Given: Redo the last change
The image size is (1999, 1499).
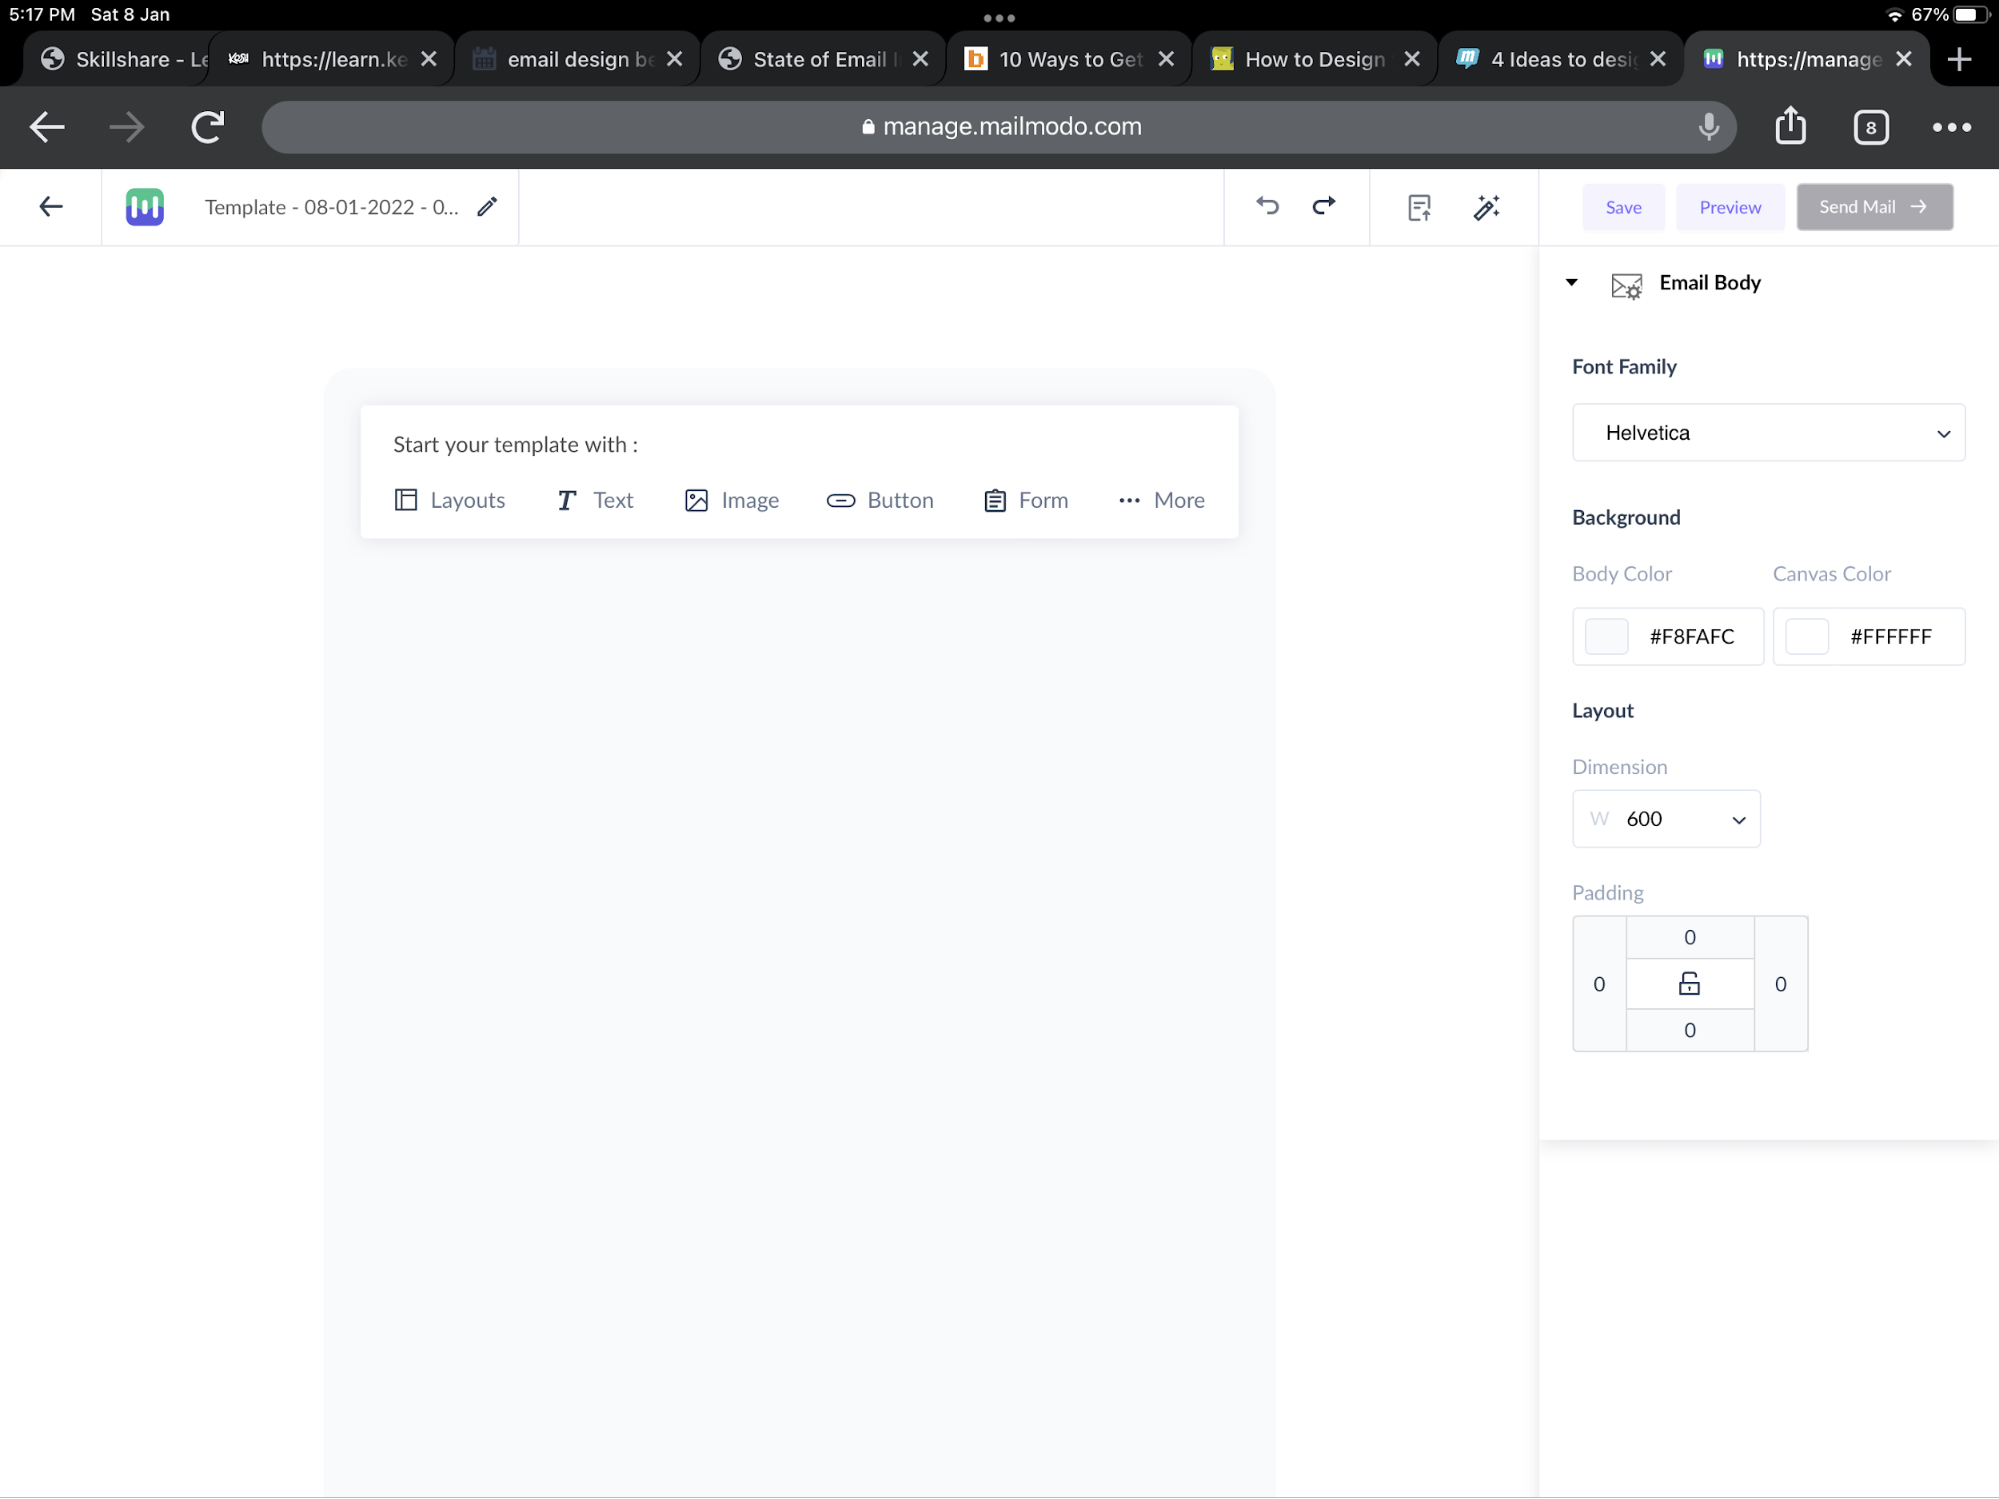Looking at the screenshot, I should pyautogui.click(x=1324, y=206).
